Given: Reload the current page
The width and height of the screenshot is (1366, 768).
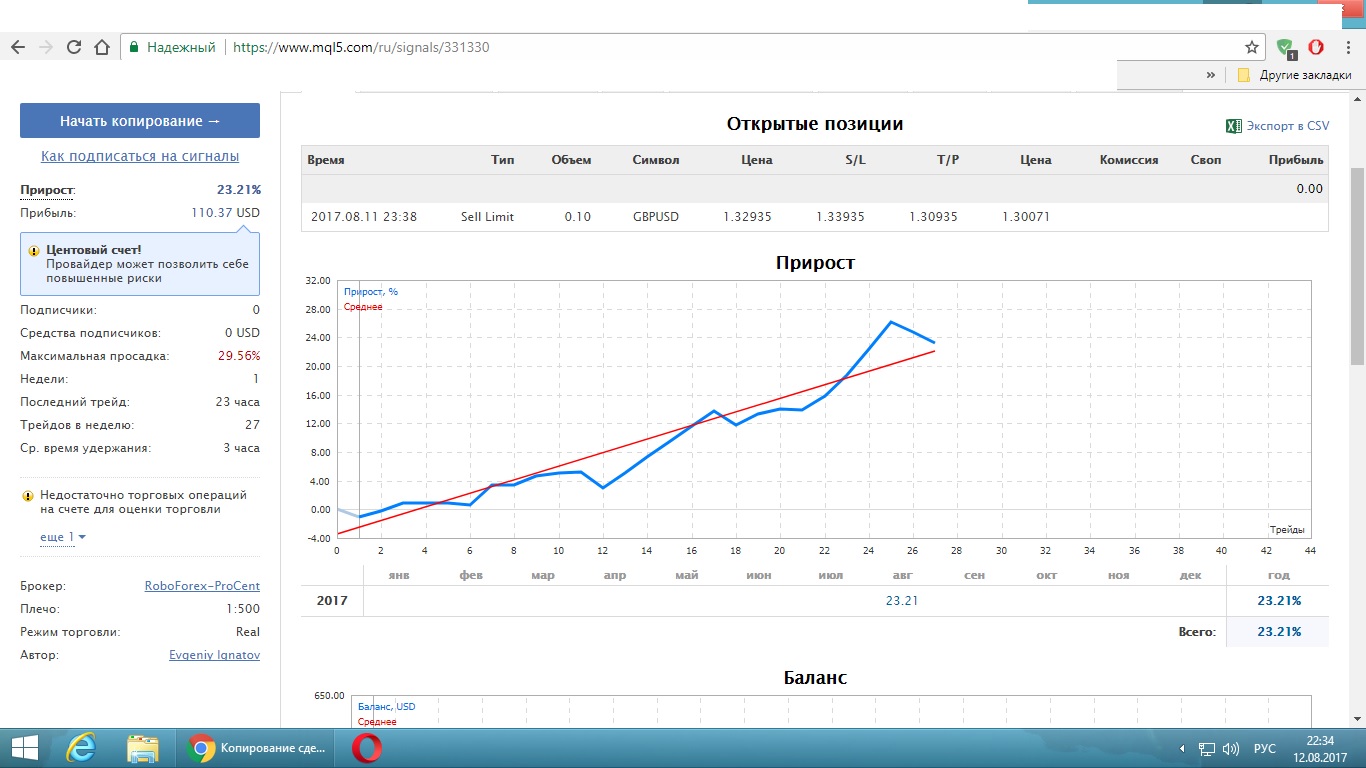Looking at the screenshot, I should pyautogui.click(x=74, y=47).
